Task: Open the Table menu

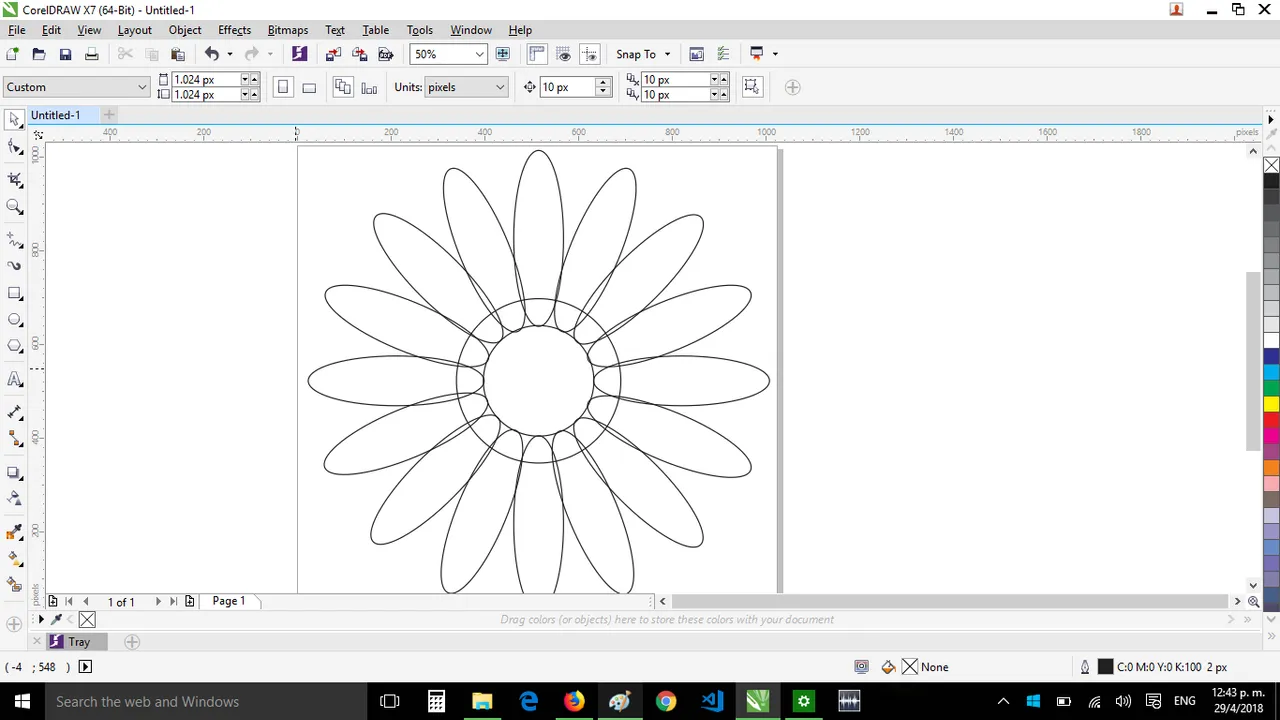Action: pyautogui.click(x=375, y=30)
